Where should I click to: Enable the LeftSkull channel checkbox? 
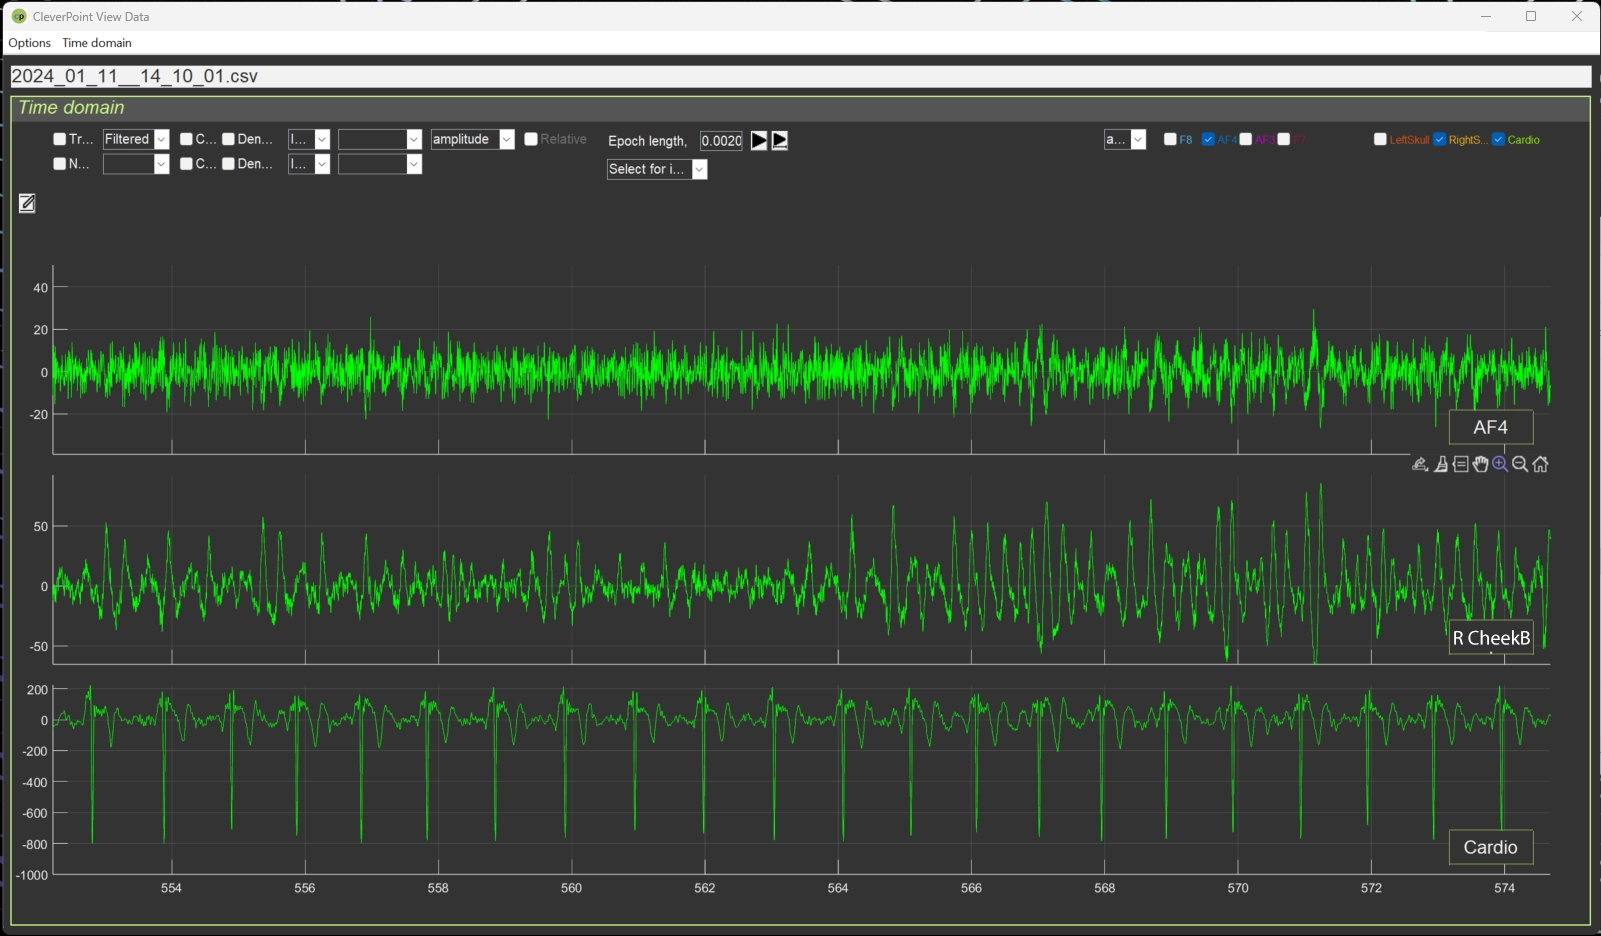pyautogui.click(x=1381, y=139)
